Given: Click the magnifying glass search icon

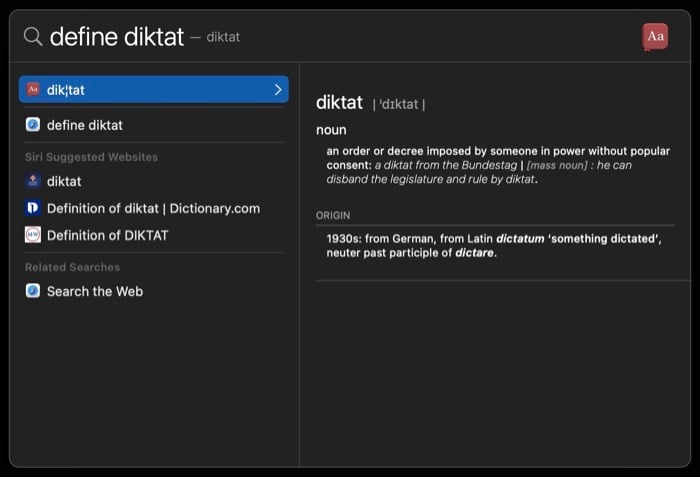Looking at the screenshot, I should [x=33, y=36].
